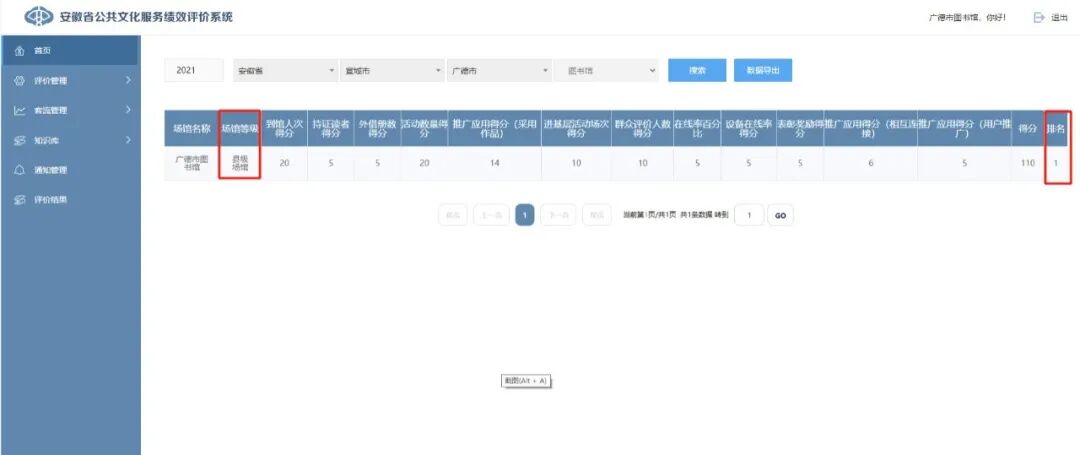Click the 排名 ranking column header

click(x=1056, y=129)
